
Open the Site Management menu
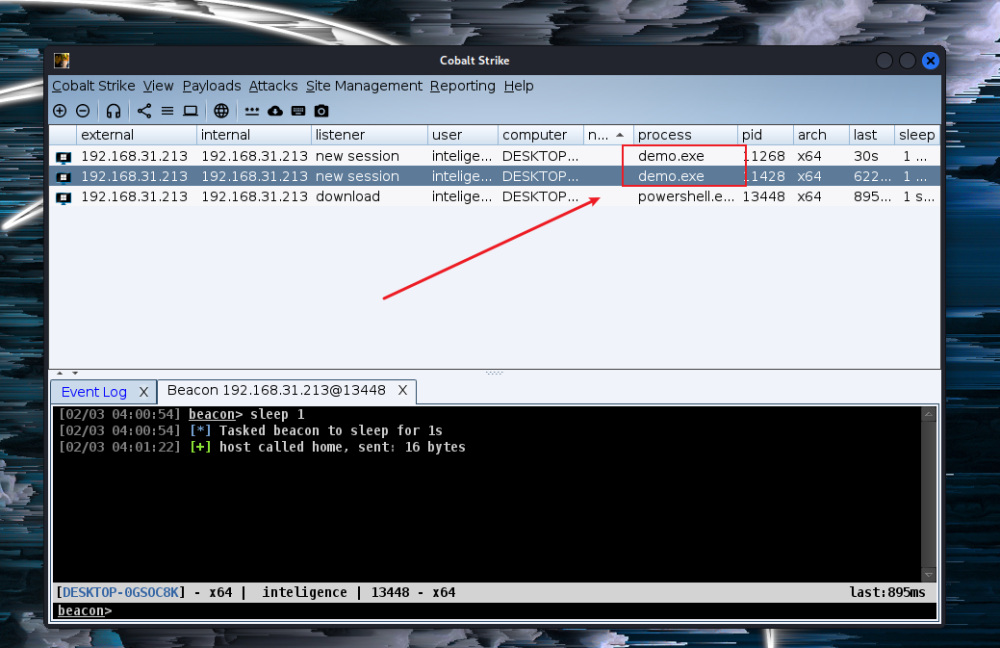point(364,85)
